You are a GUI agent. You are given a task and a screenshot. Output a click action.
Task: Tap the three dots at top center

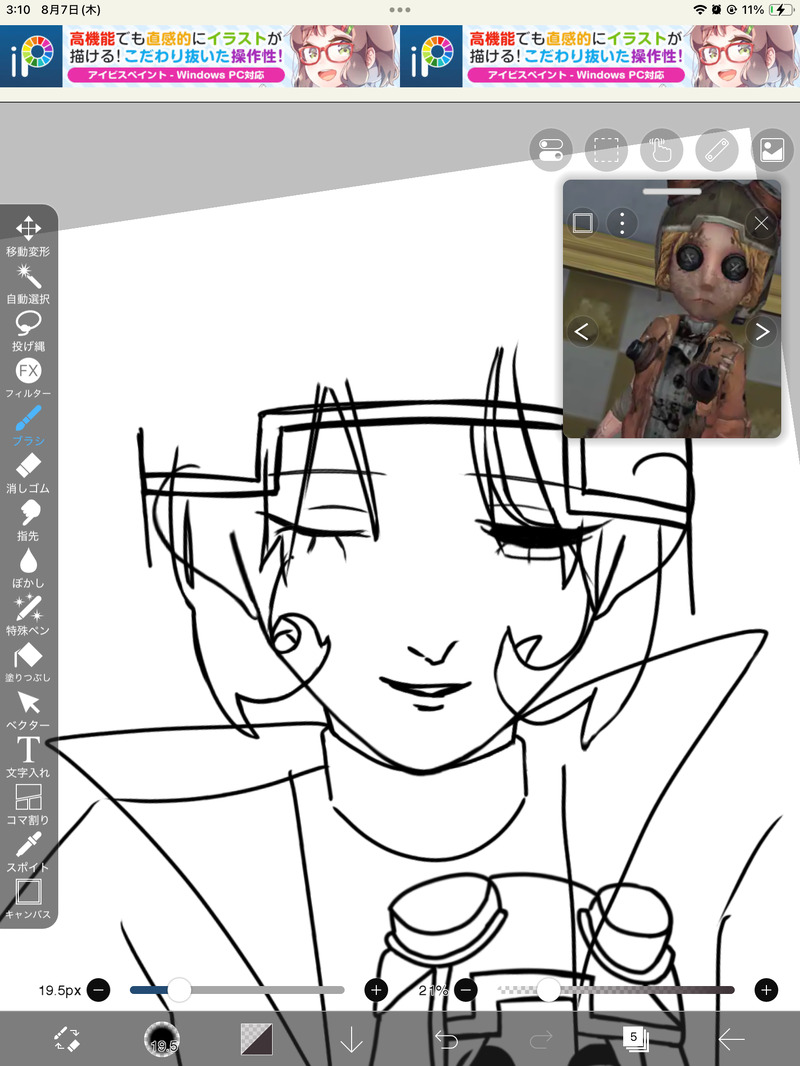[x=400, y=10]
